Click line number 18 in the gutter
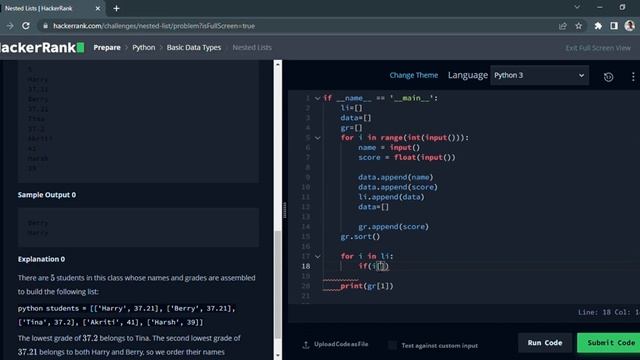Image resolution: width=640 pixels, height=360 pixels. pyautogui.click(x=306, y=266)
